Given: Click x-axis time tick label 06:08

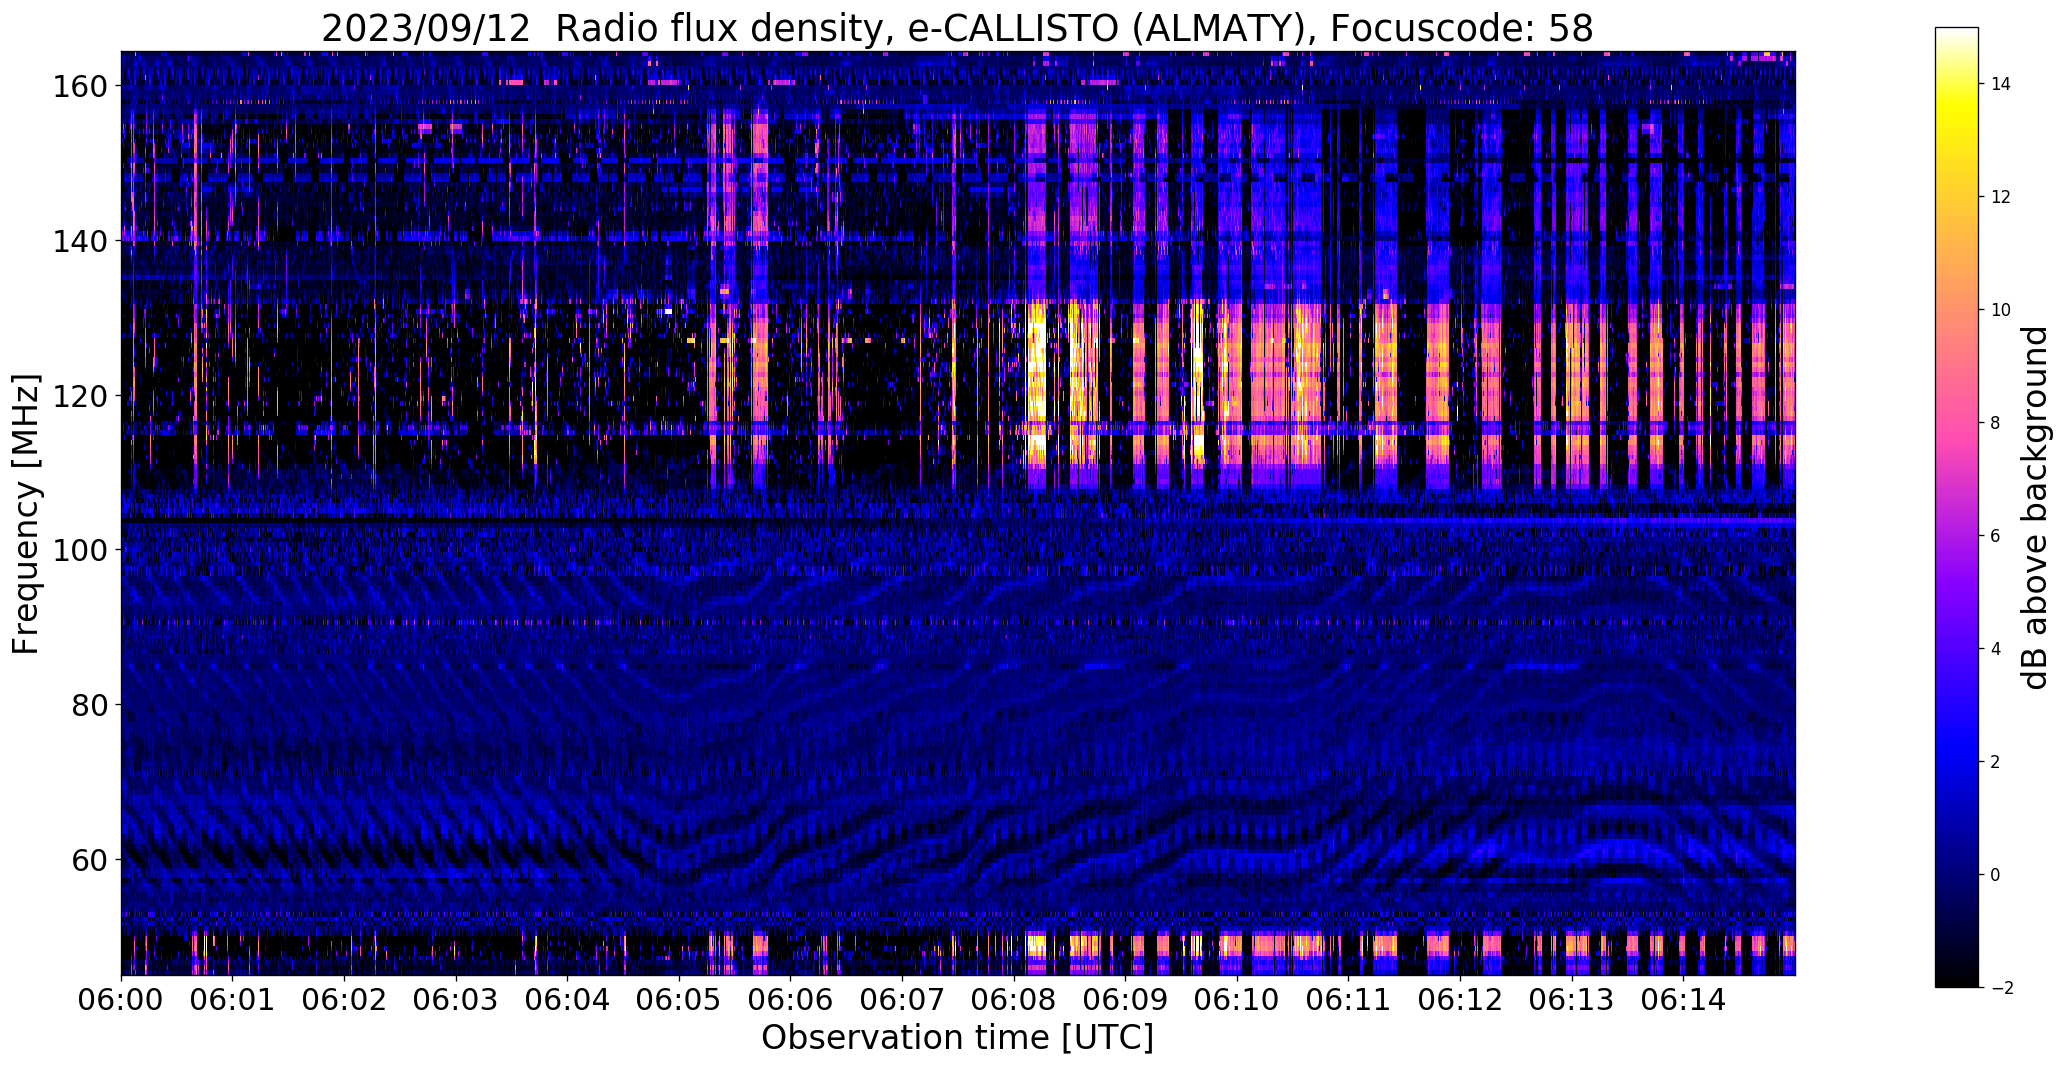Looking at the screenshot, I should point(1014,999).
